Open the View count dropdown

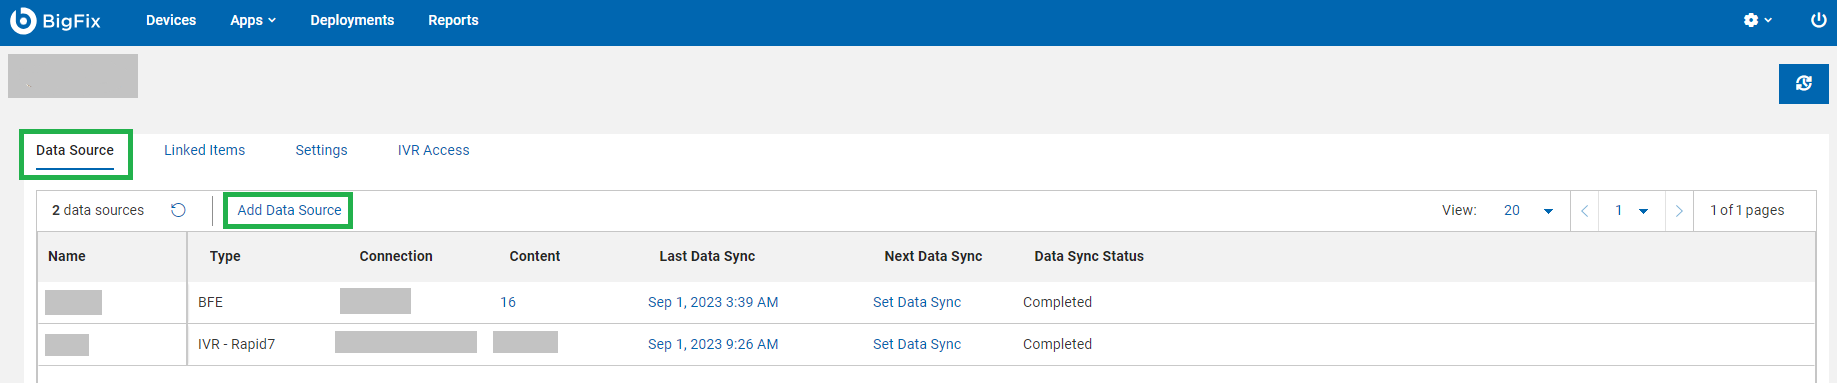tap(1528, 211)
